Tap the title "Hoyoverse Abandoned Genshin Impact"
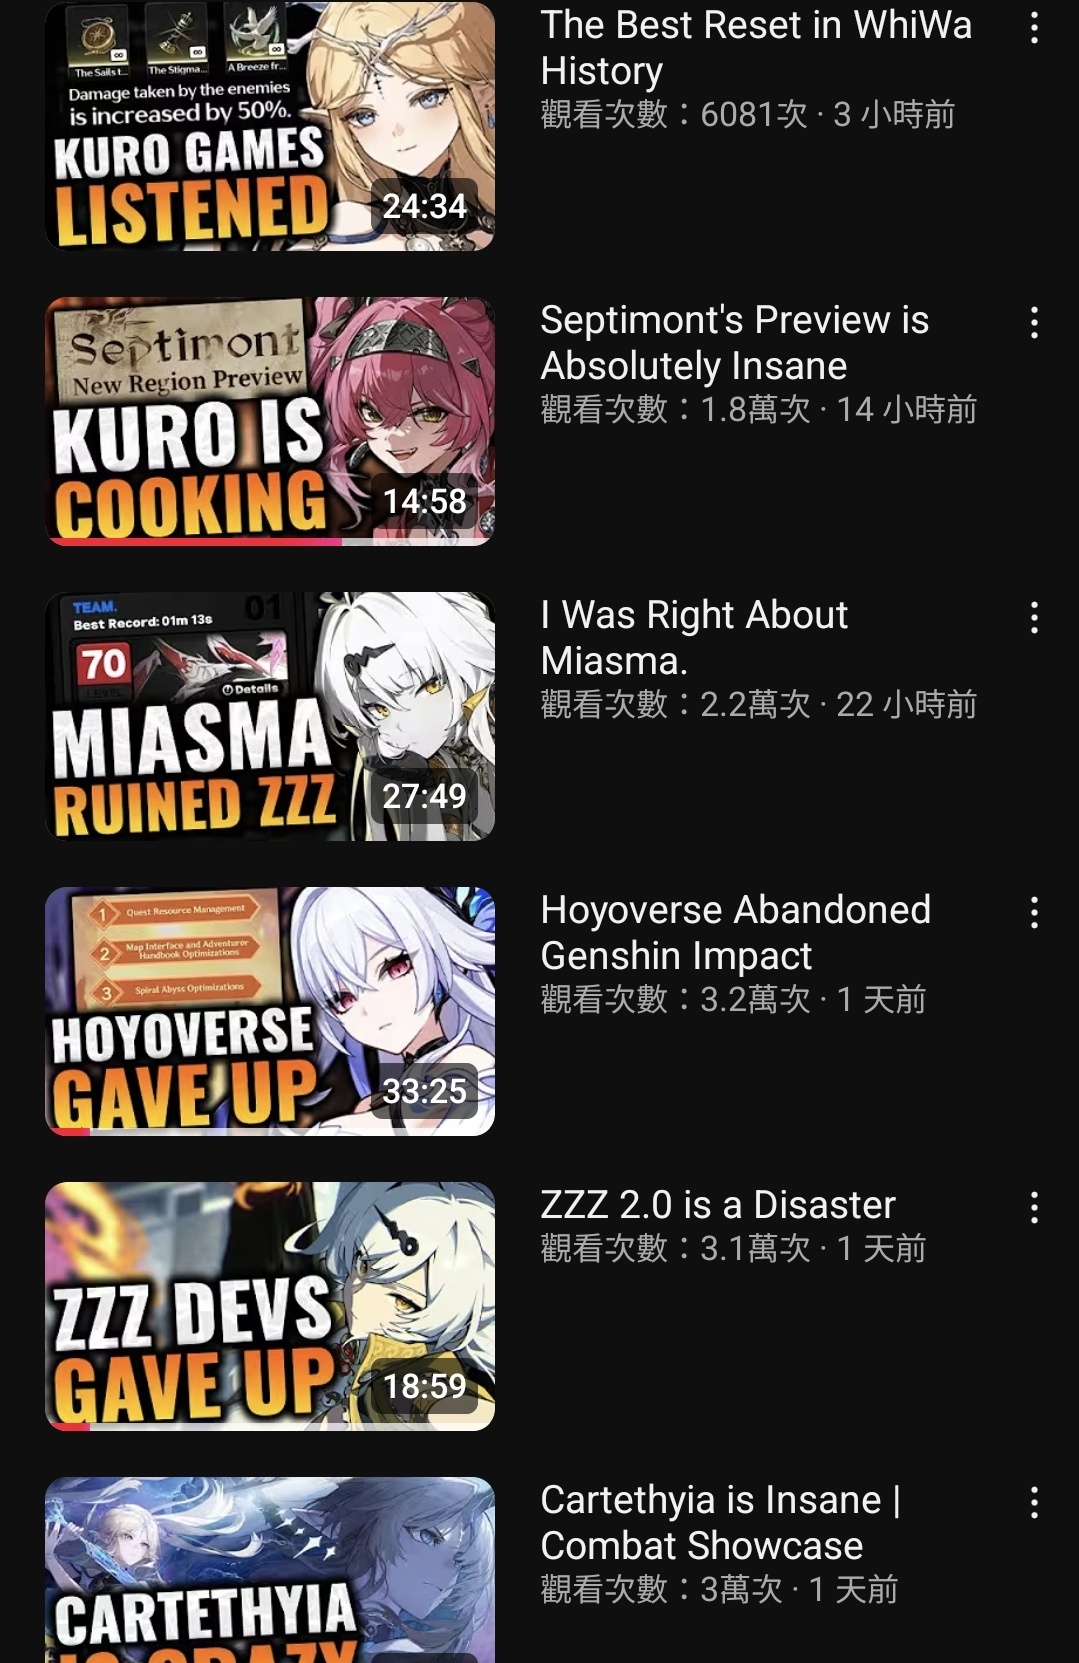The height and width of the screenshot is (1663, 1079). pyautogui.click(x=736, y=933)
